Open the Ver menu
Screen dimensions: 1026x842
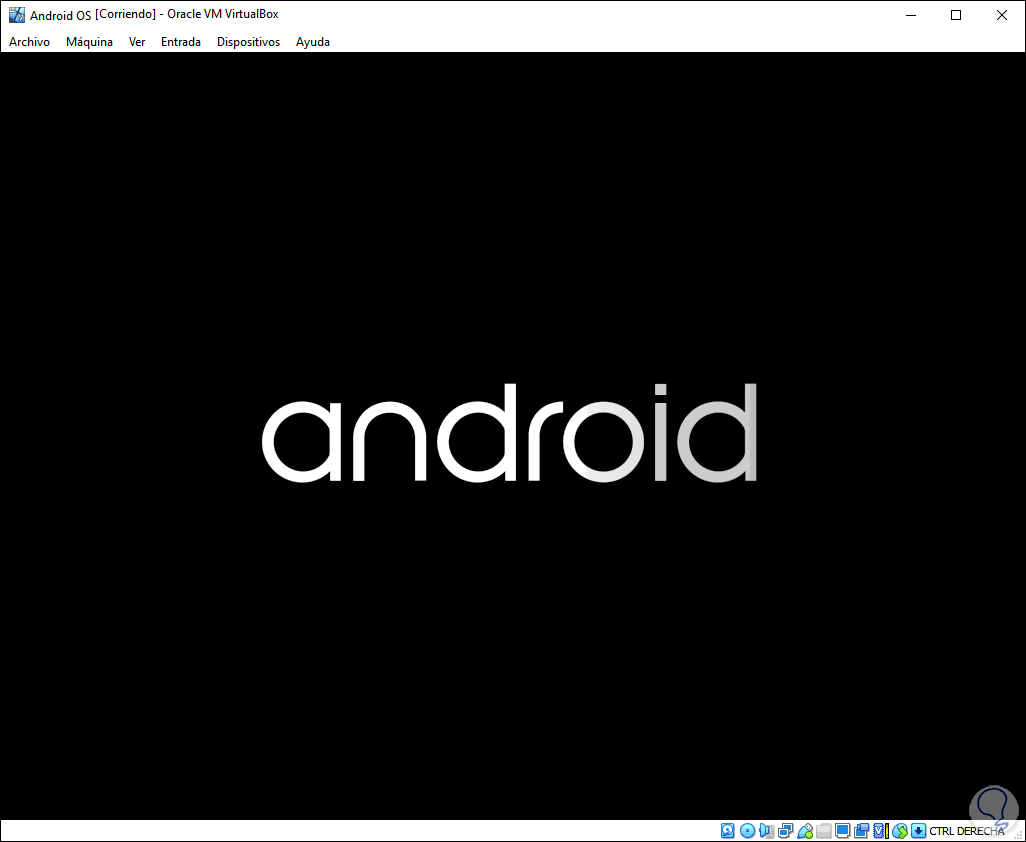tap(137, 42)
